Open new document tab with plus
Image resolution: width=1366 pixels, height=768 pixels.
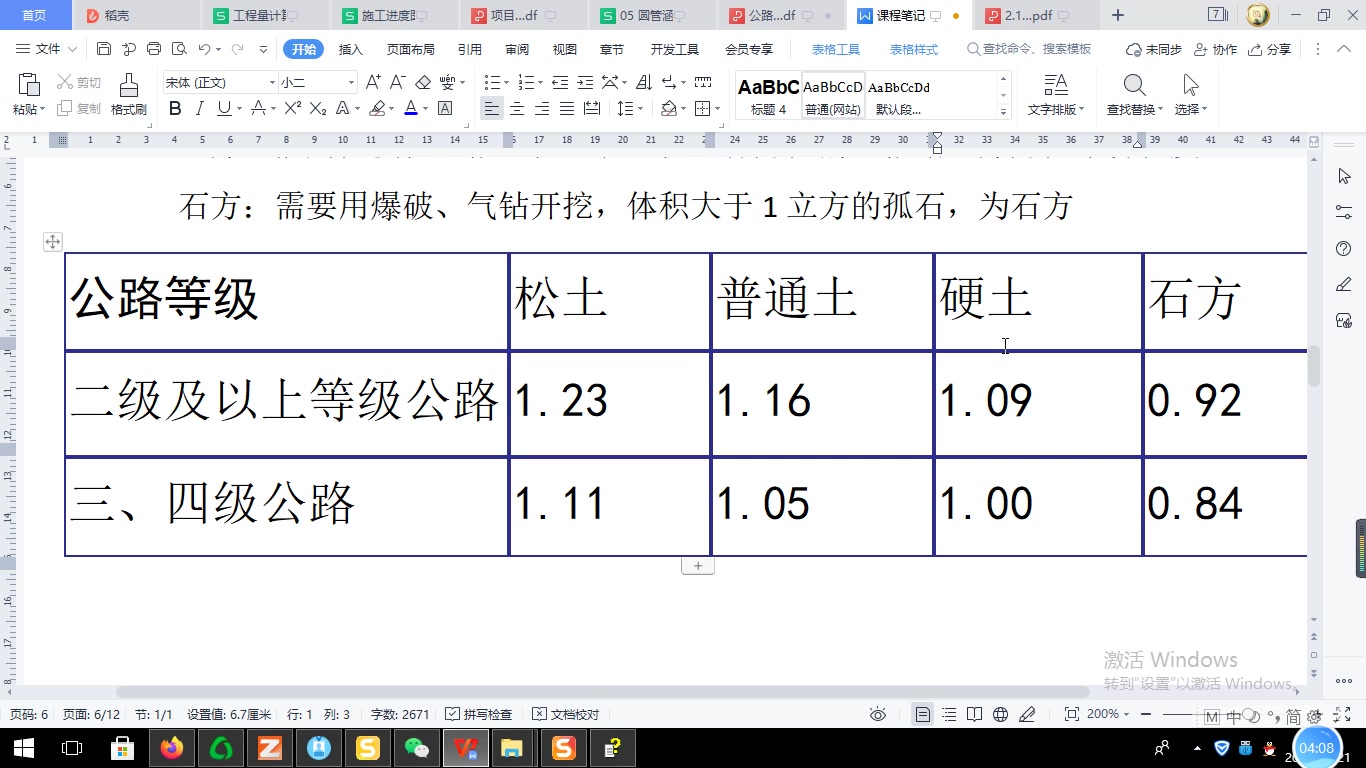(x=1118, y=15)
